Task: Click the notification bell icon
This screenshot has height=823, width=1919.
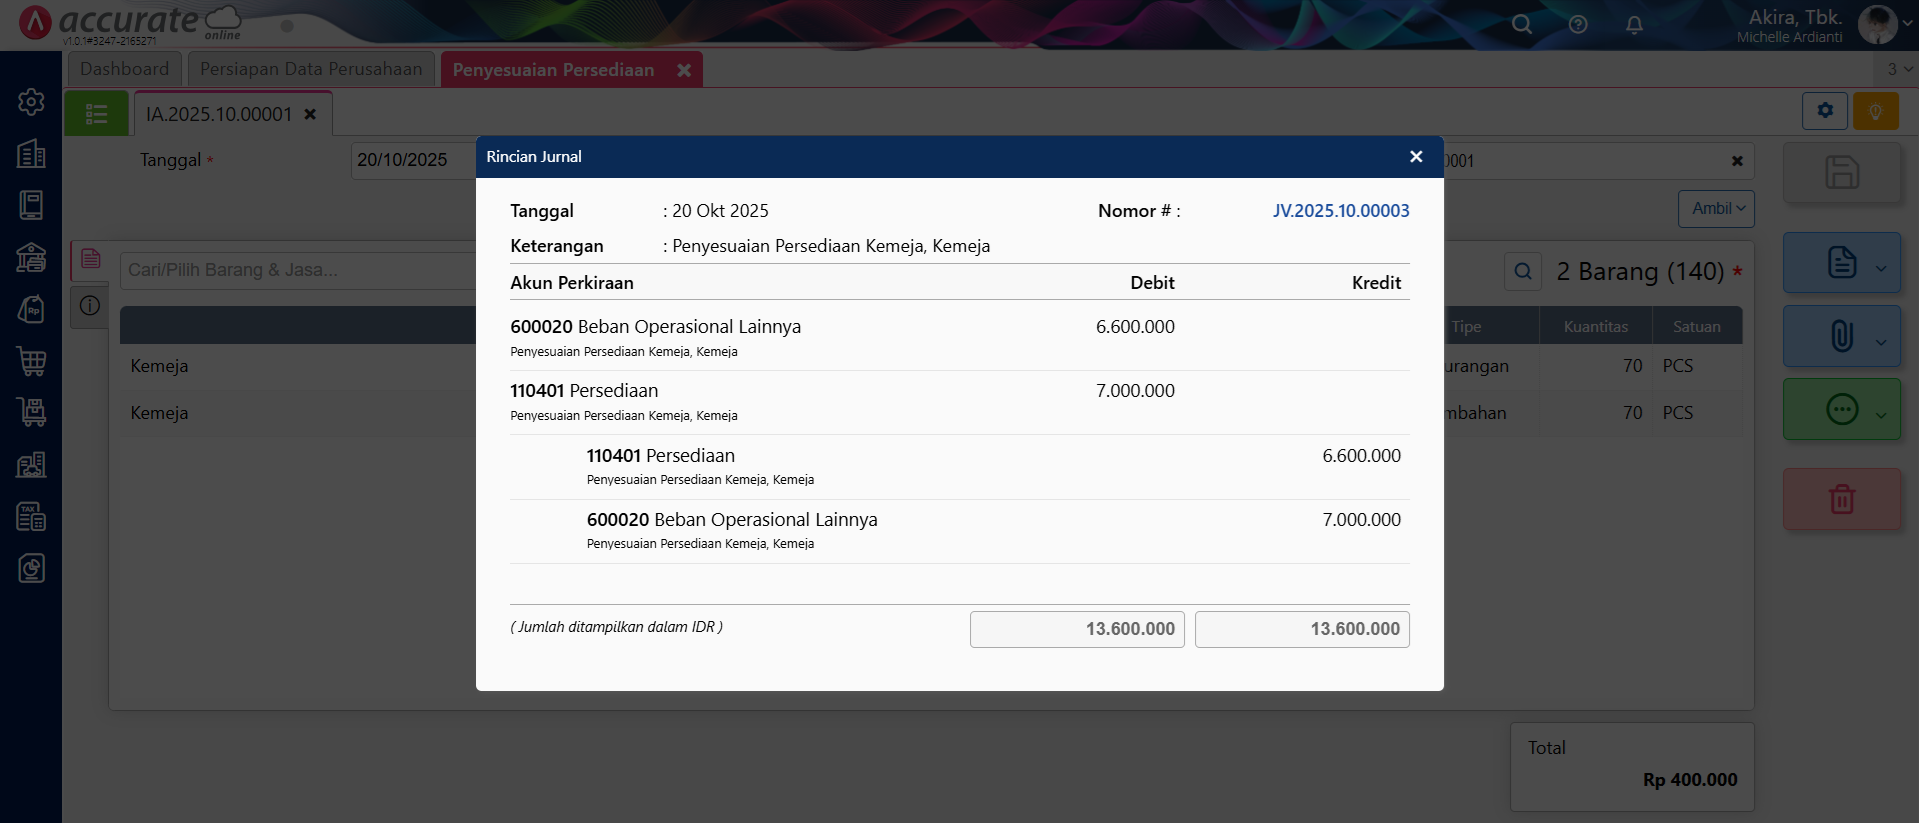Action: (x=1634, y=25)
